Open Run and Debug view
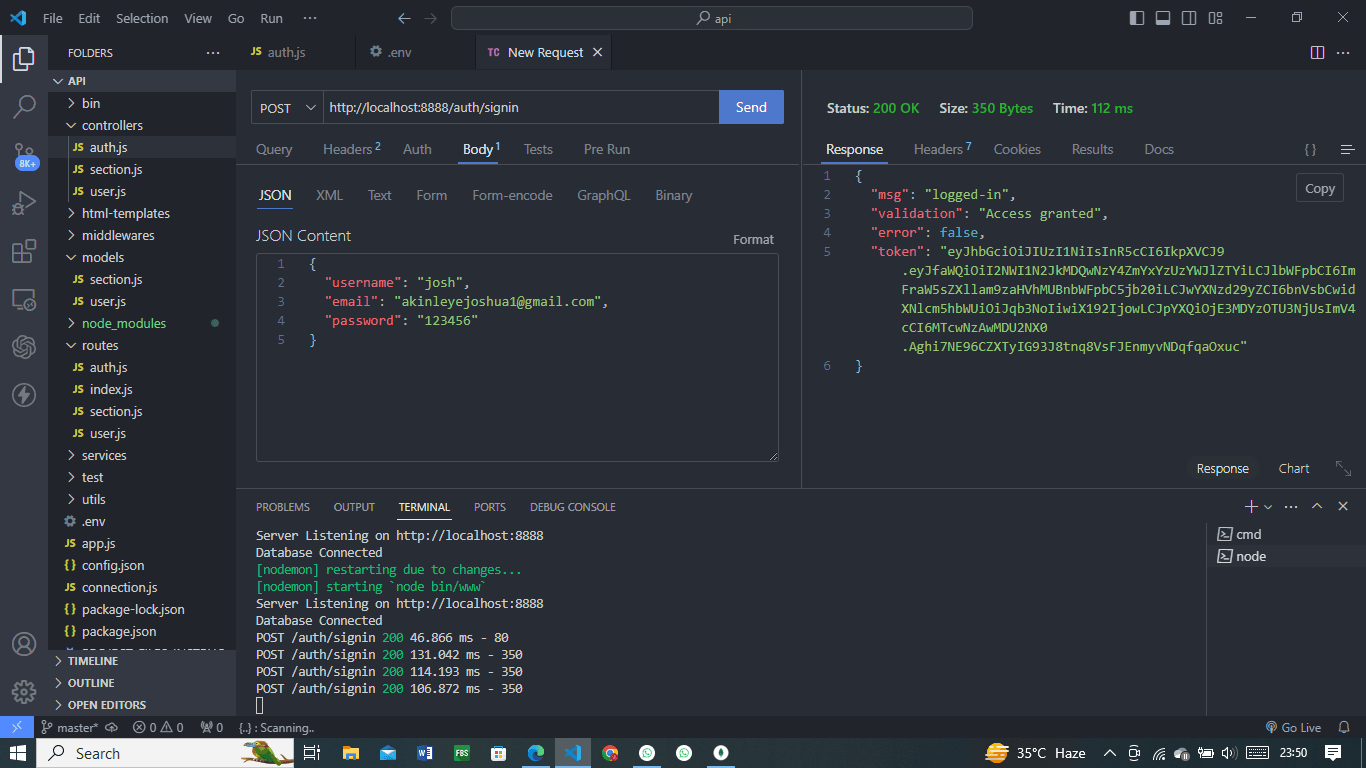This screenshot has width=1366, height=768. pyautogui.click(x=24, y=203)
